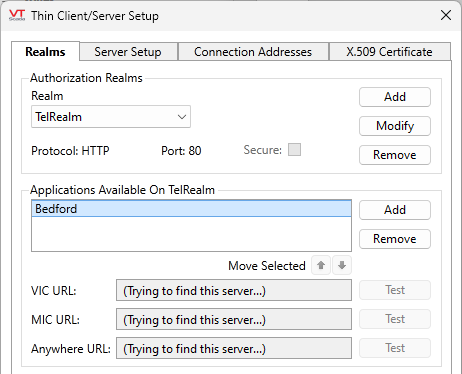The width and height of the screenshot is (462, 374).
Task: Select the Realms tab
Action: (46, 52)
